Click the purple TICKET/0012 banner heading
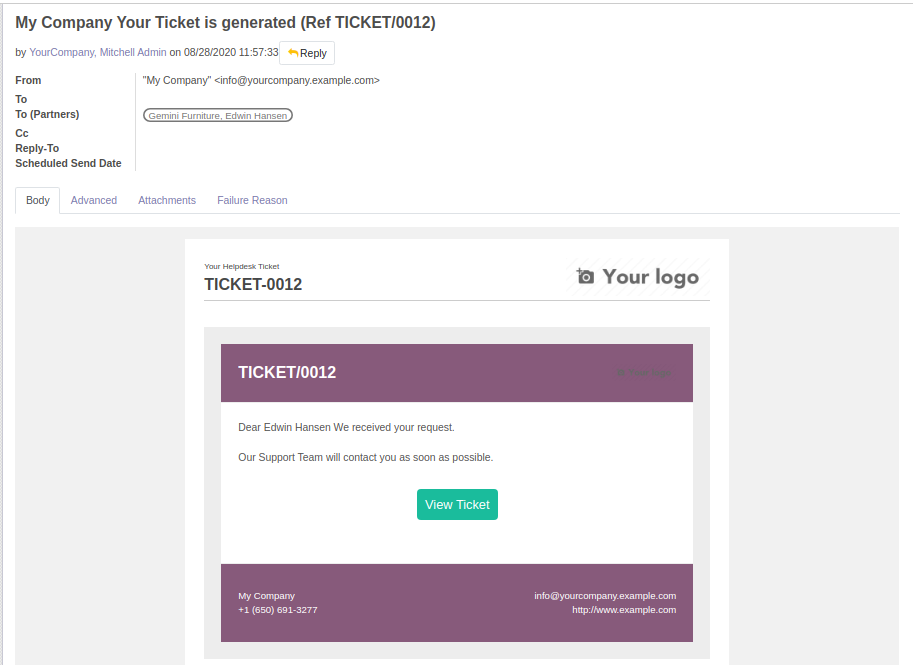 click(287, 372)
